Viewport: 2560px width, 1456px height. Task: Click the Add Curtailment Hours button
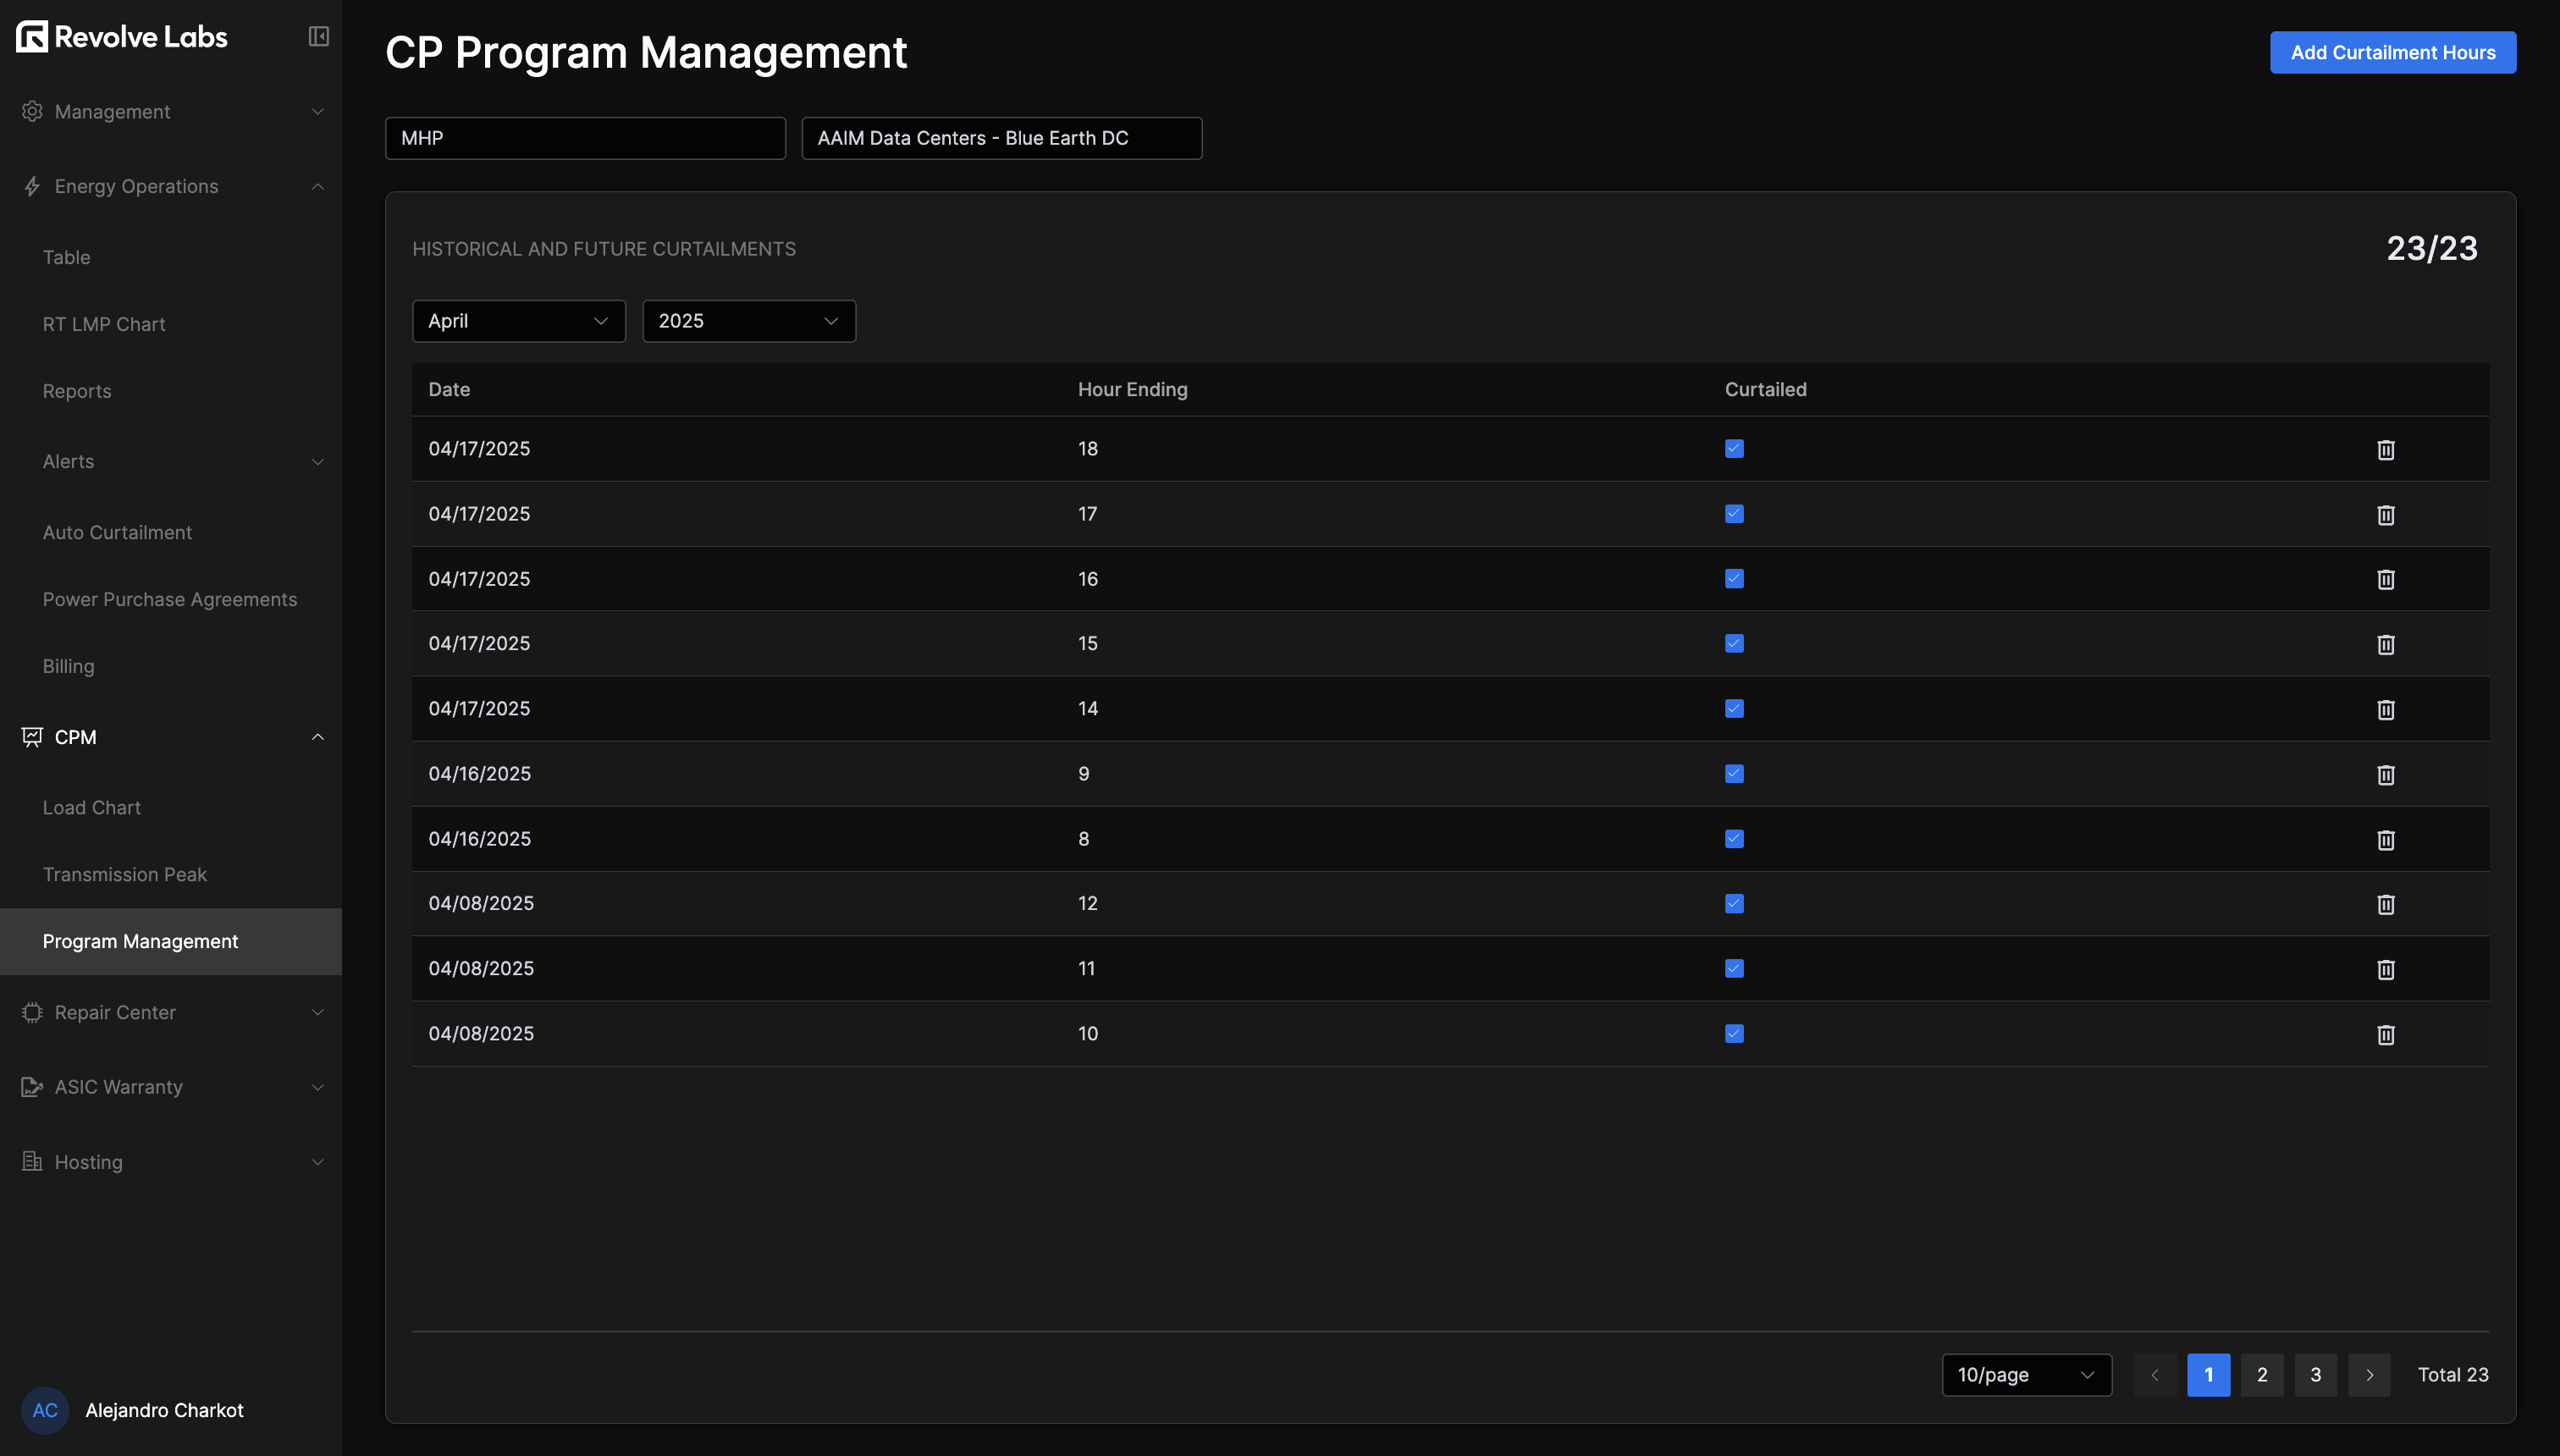tap(2393, 52)
